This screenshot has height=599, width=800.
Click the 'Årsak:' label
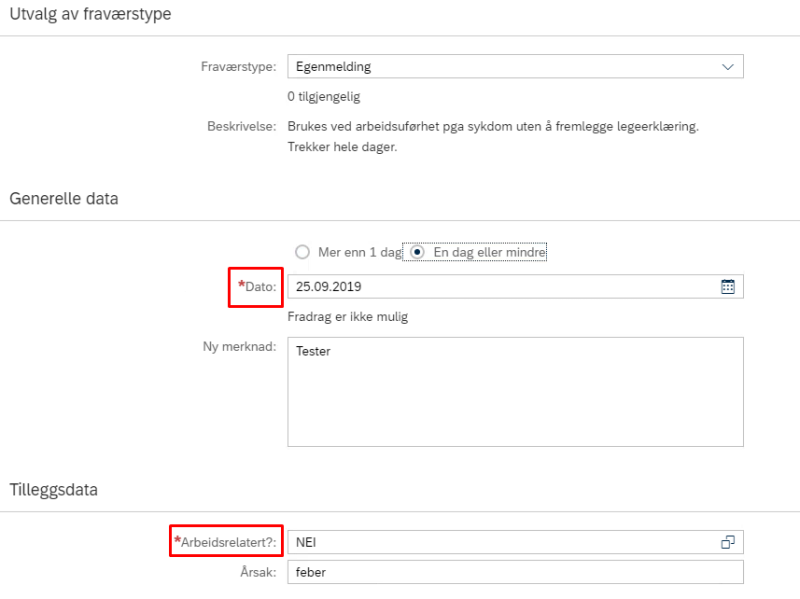tap(258, 572)
